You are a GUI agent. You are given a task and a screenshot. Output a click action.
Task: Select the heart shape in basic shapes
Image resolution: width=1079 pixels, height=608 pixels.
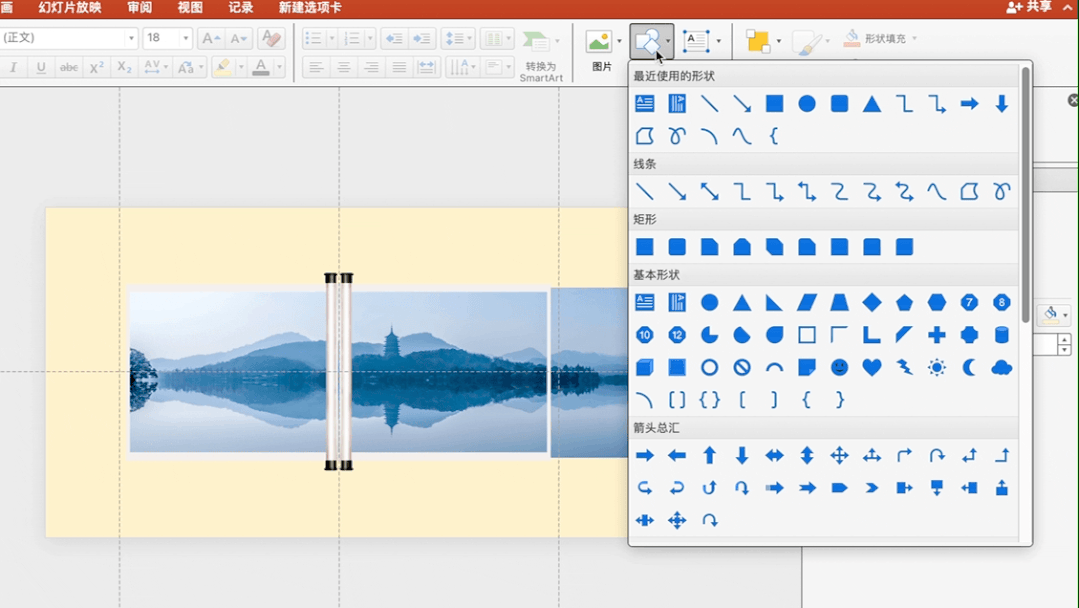[x=872, y=368]
